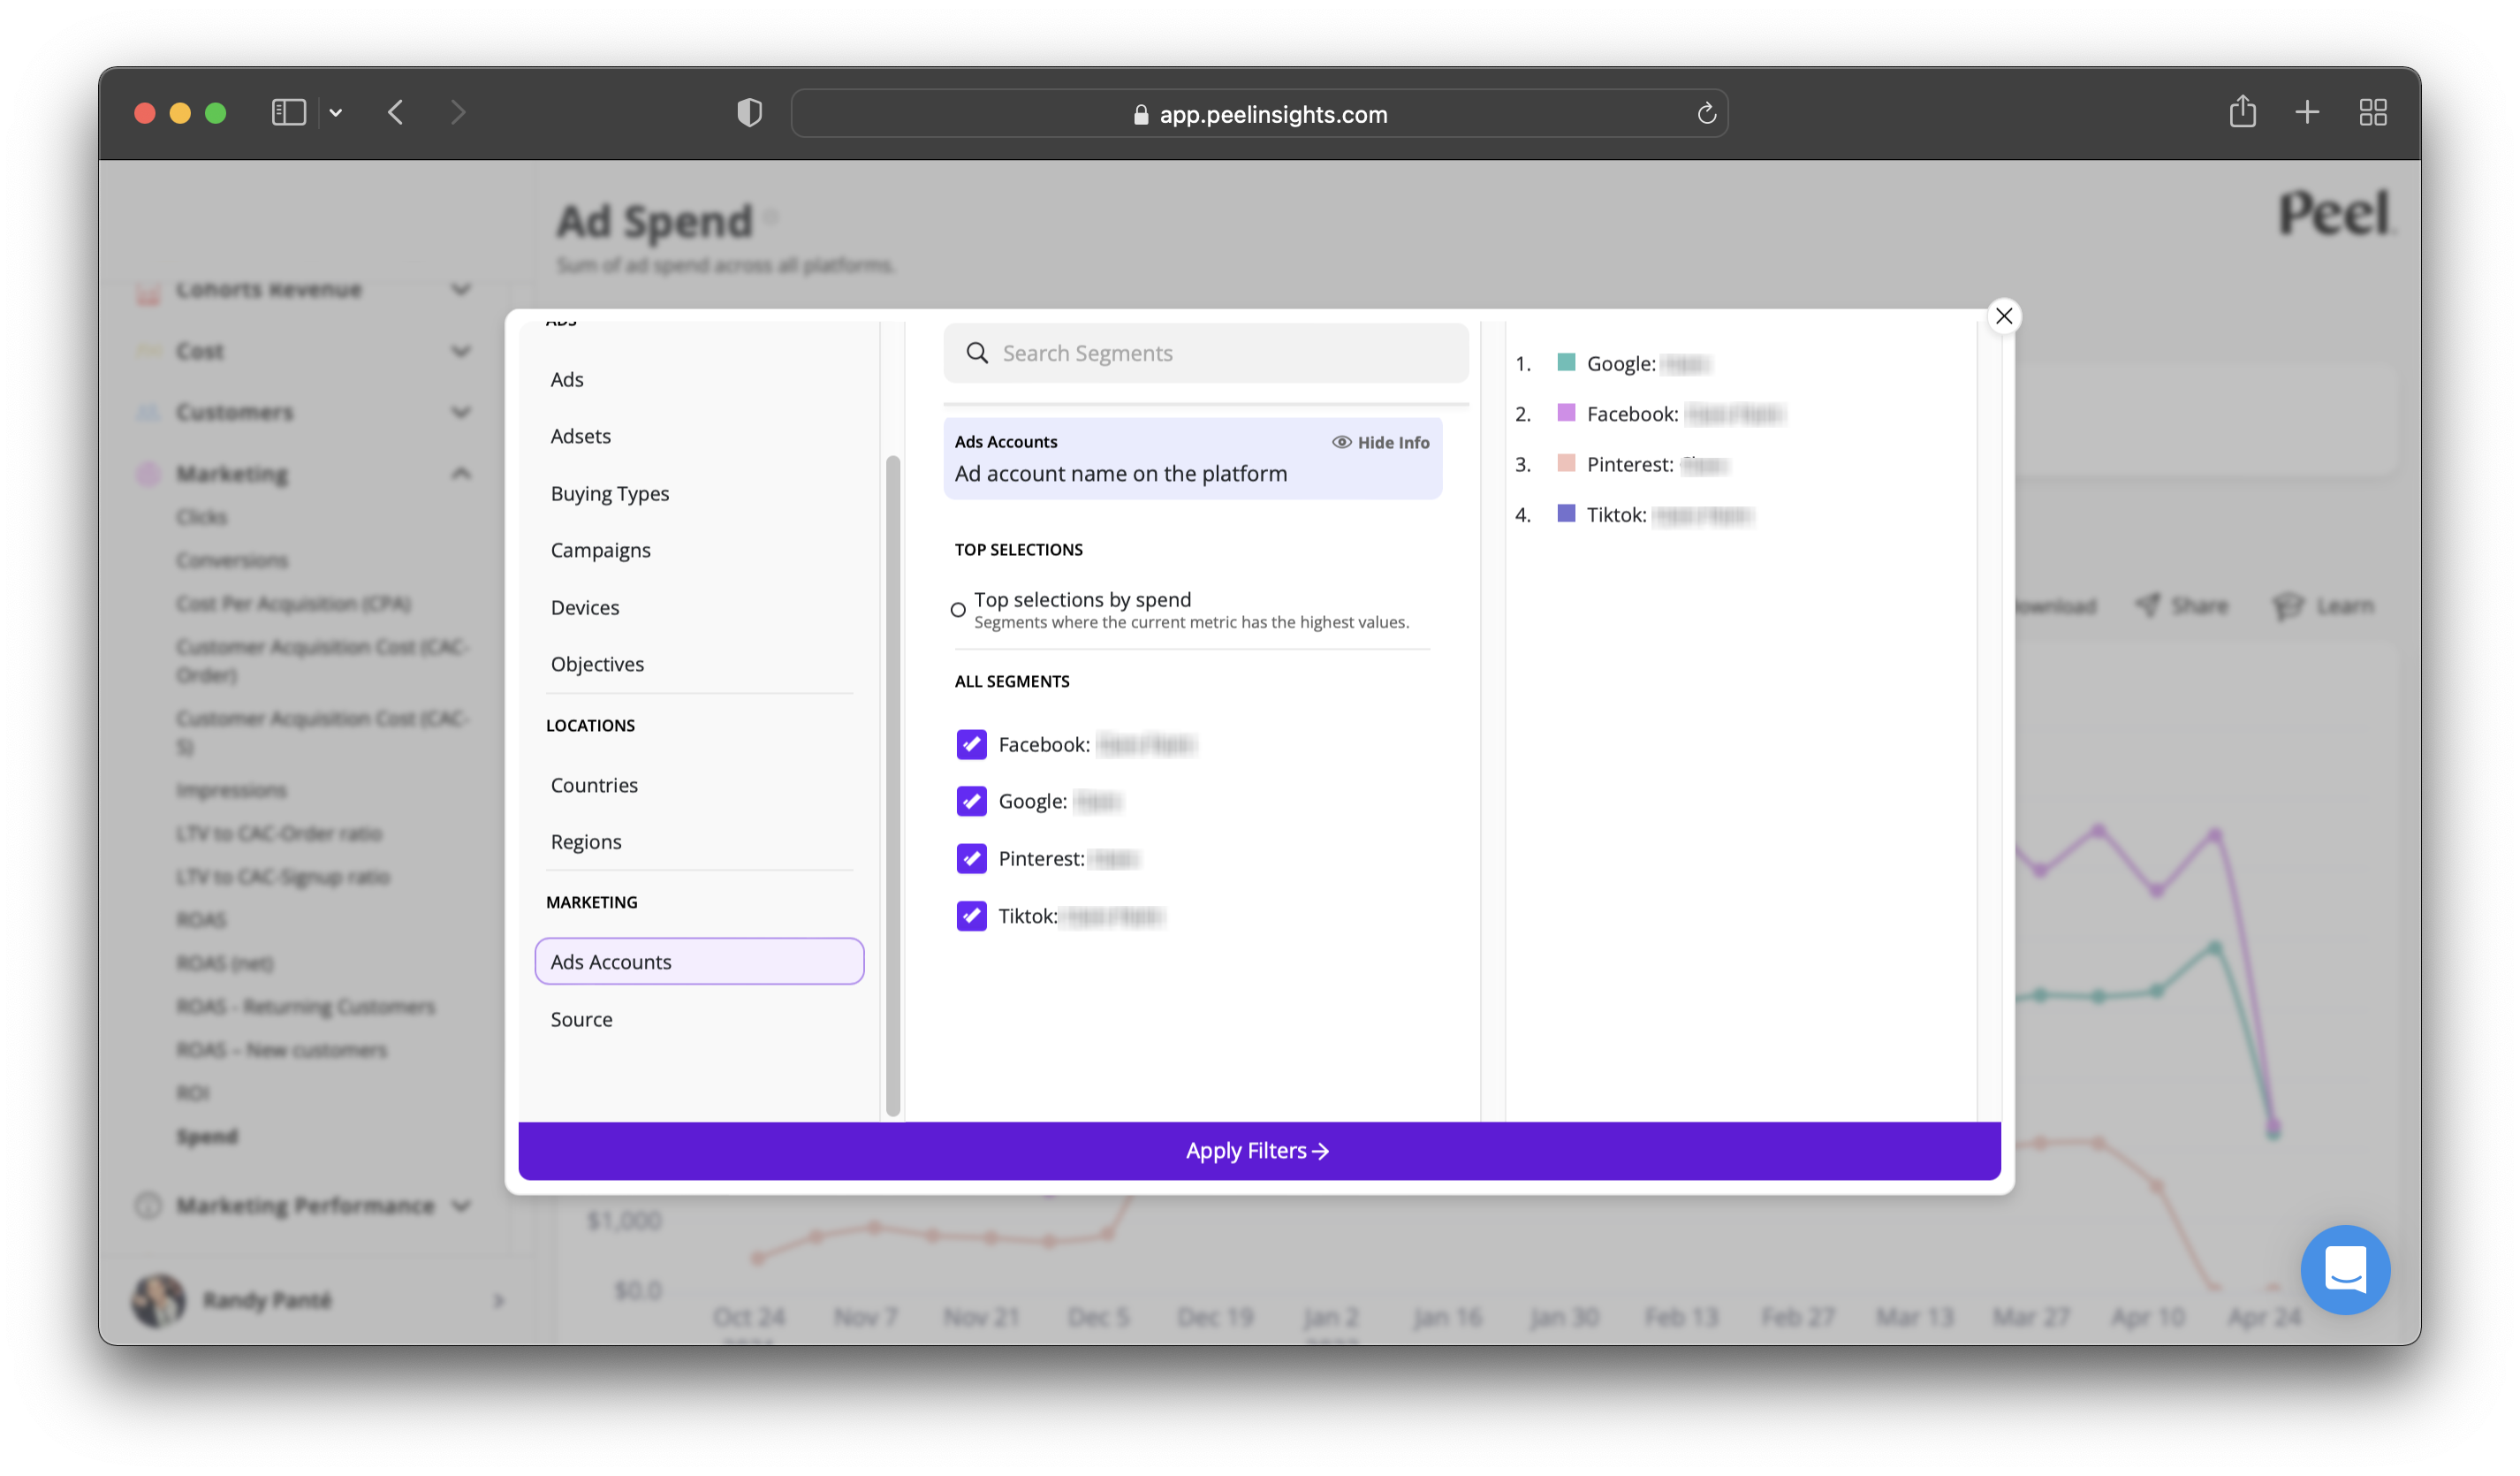Image resolution: width=2520 pixels, height=1476 pixels.
Task: Expand Marketing Performance section
Action: click(x=461, y=1205)
